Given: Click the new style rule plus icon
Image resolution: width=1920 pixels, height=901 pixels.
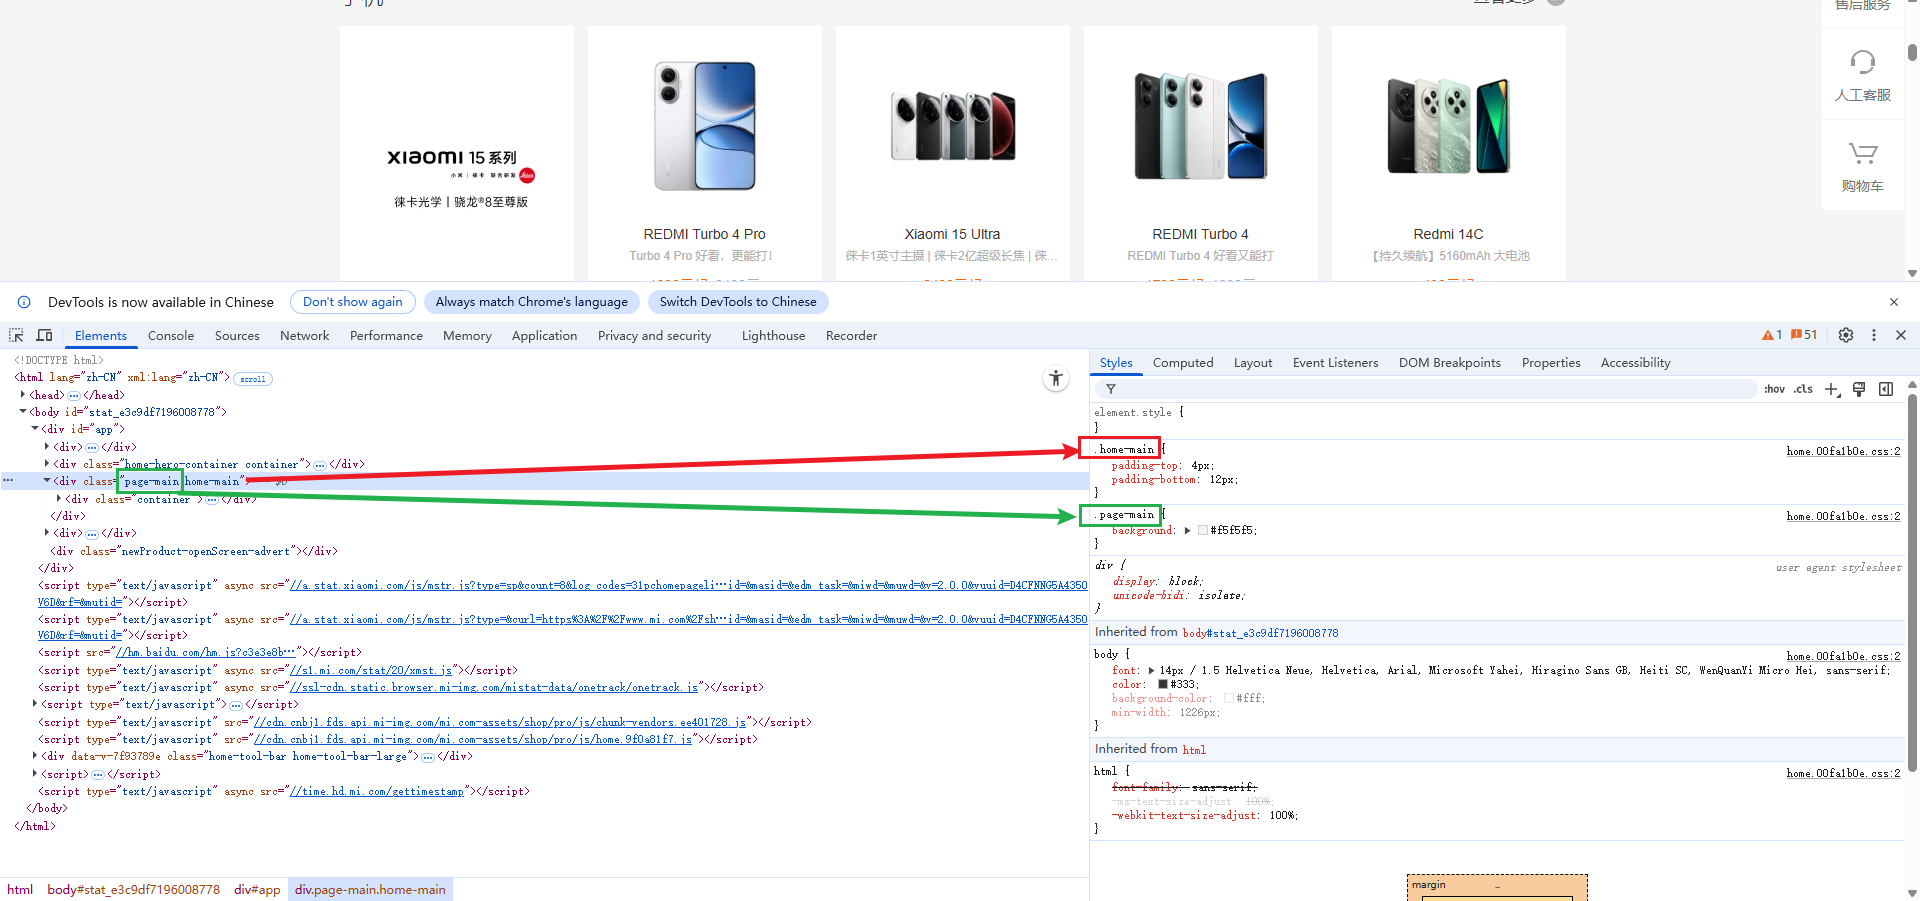Looking at the screenshot, I should pos(1832,389).
